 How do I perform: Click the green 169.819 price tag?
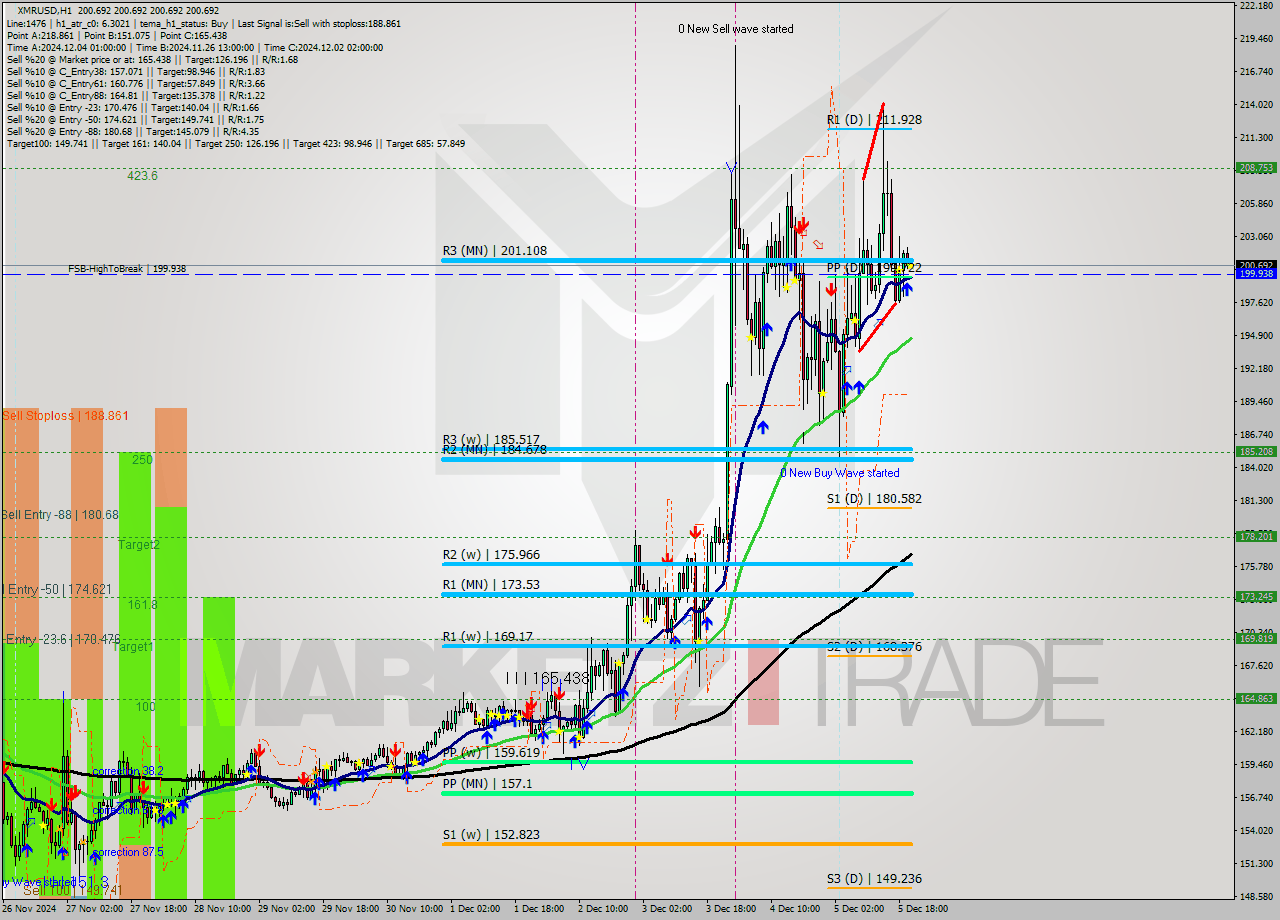1256,639
